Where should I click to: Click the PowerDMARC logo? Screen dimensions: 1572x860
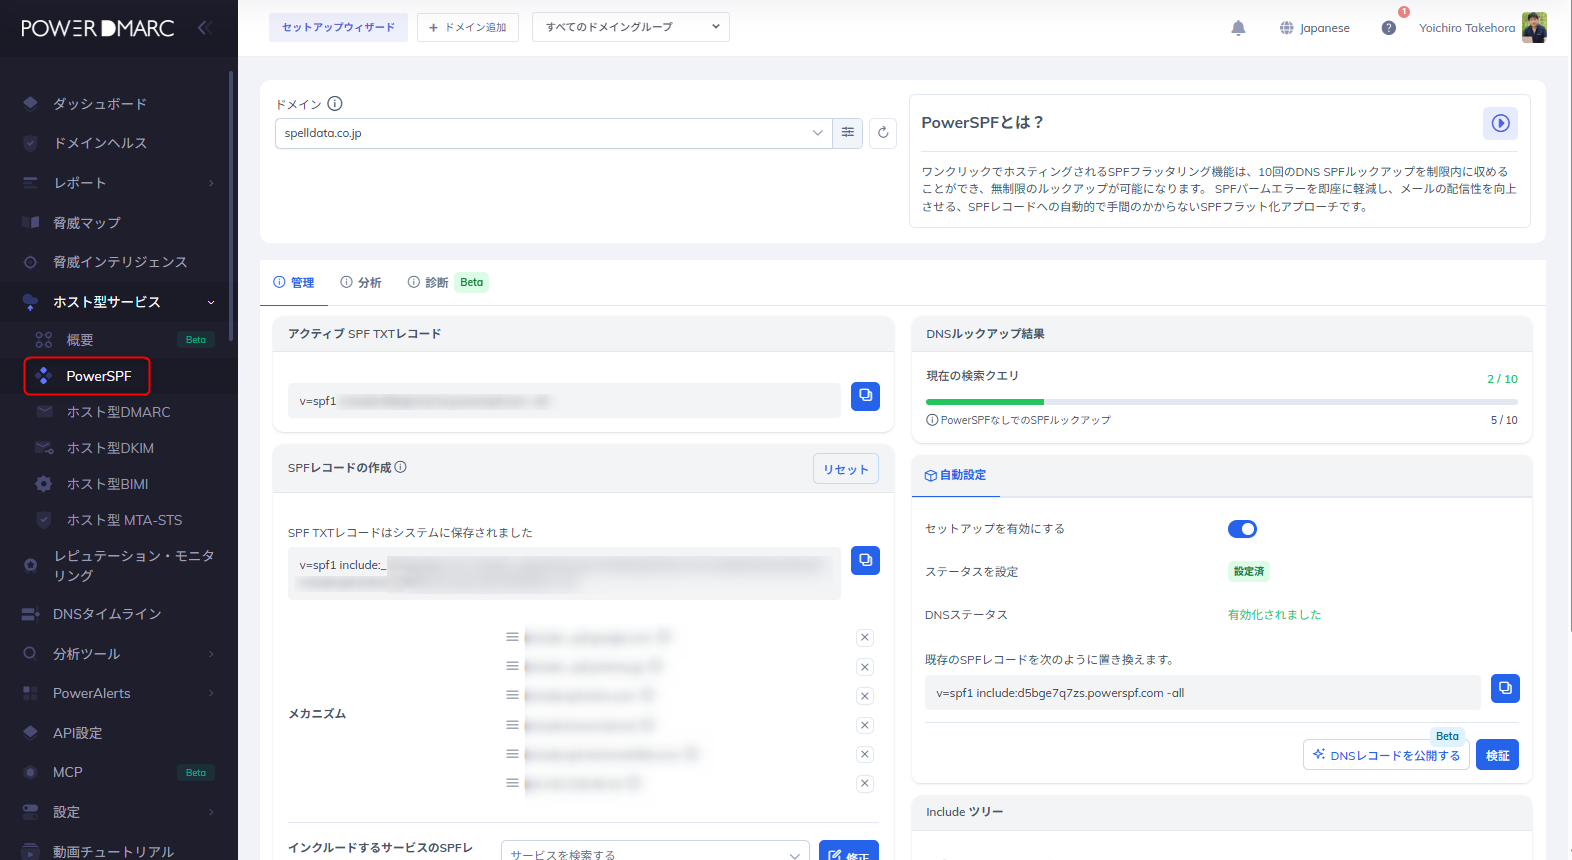pos(98,28)
